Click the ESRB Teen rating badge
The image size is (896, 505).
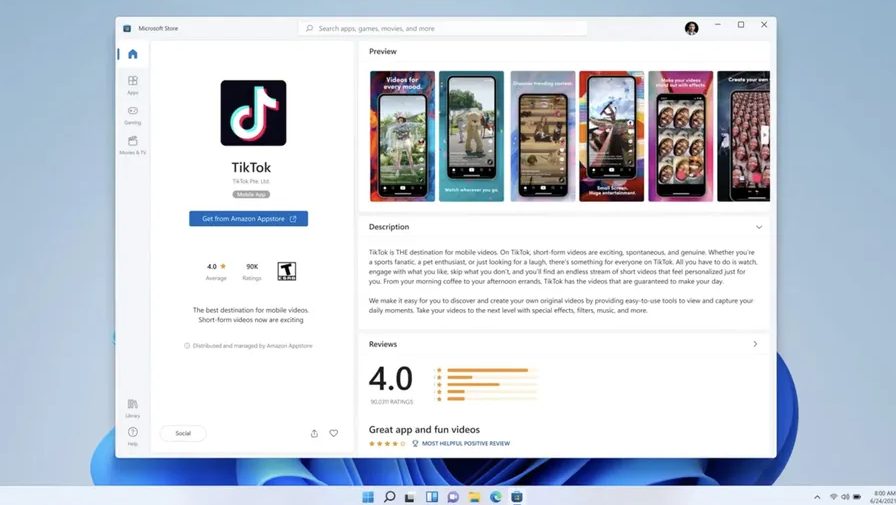pyautogui.click(x=287, y=271)
